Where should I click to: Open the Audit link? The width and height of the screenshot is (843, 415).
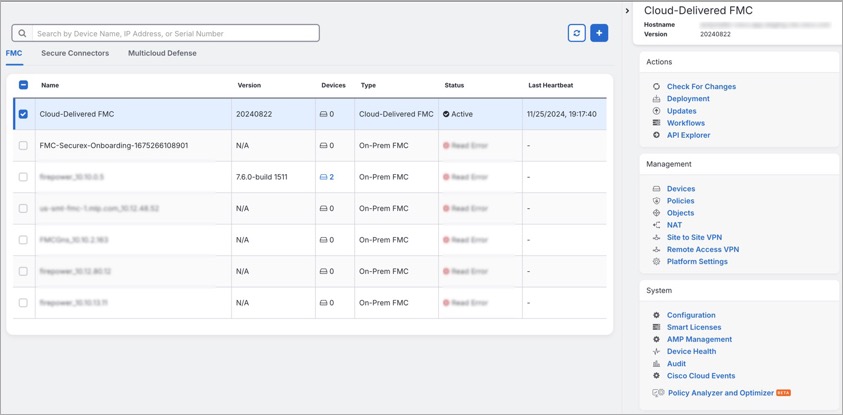tap(676, 364)
